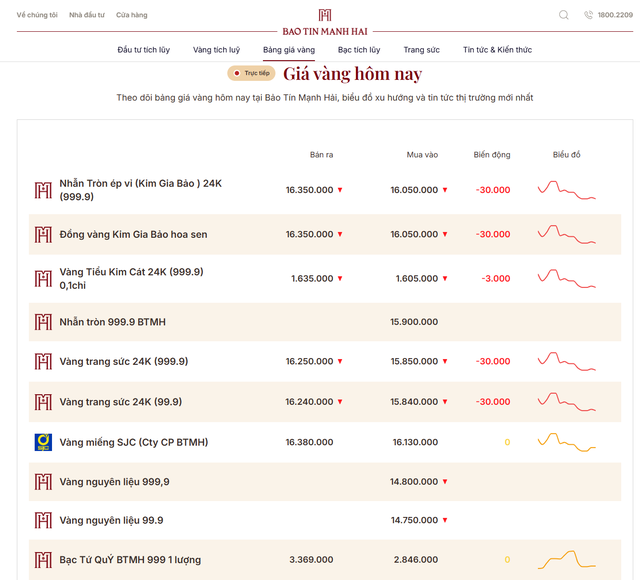This screenshot has width=640, height=580.
Task: Click the Giá vàng hôm nay heading
Action: coord(353,74)
